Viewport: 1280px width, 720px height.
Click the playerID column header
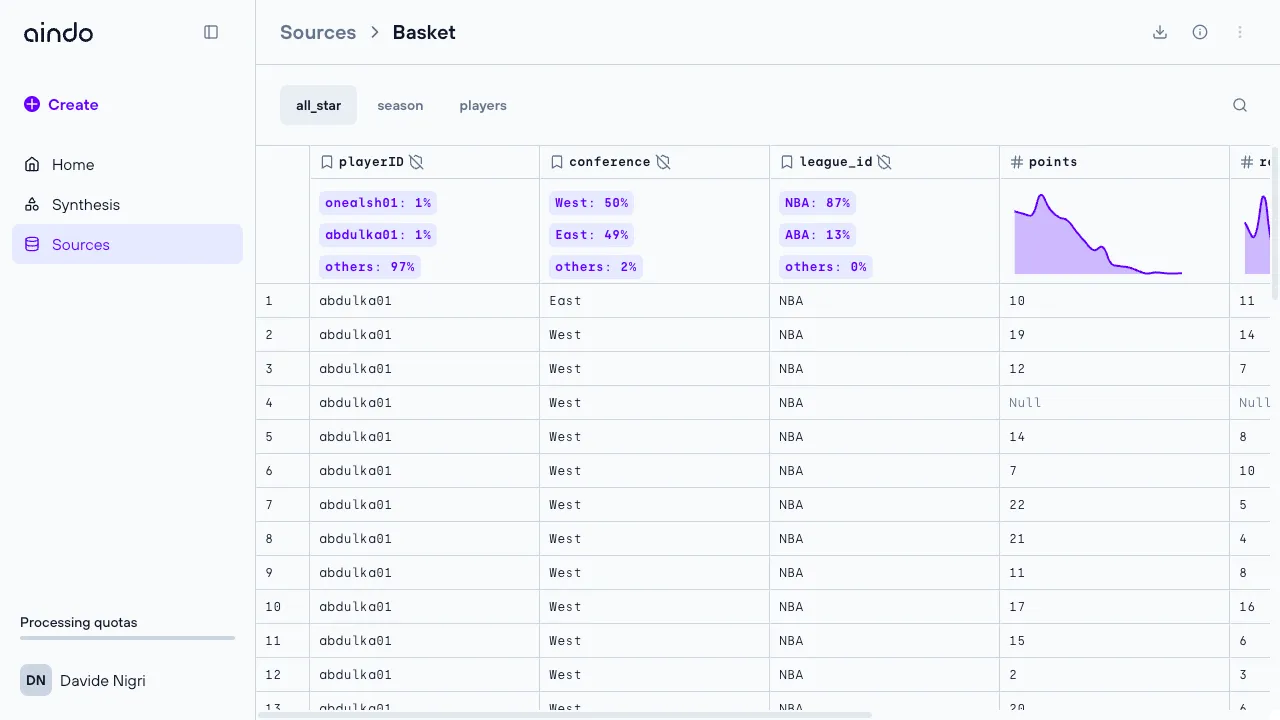425,162
